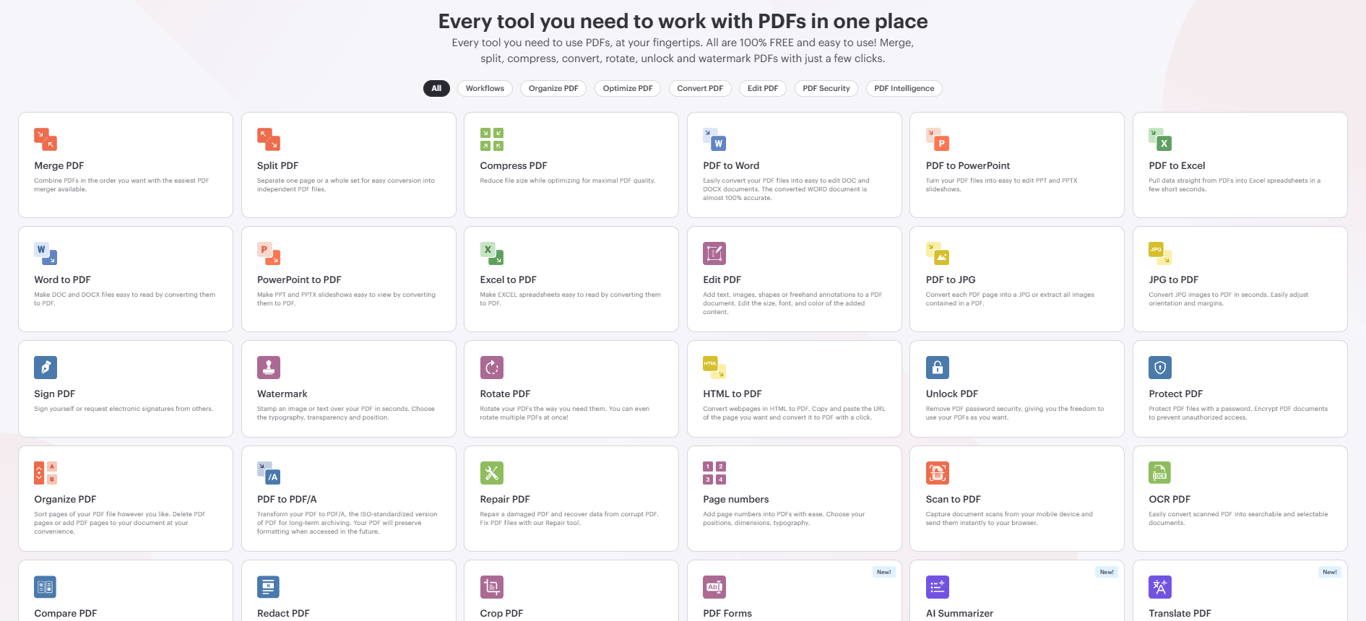Click New badge on AI Summarizer card
This screenshot has height=621, width=1366.
(x=1106, y=572)
